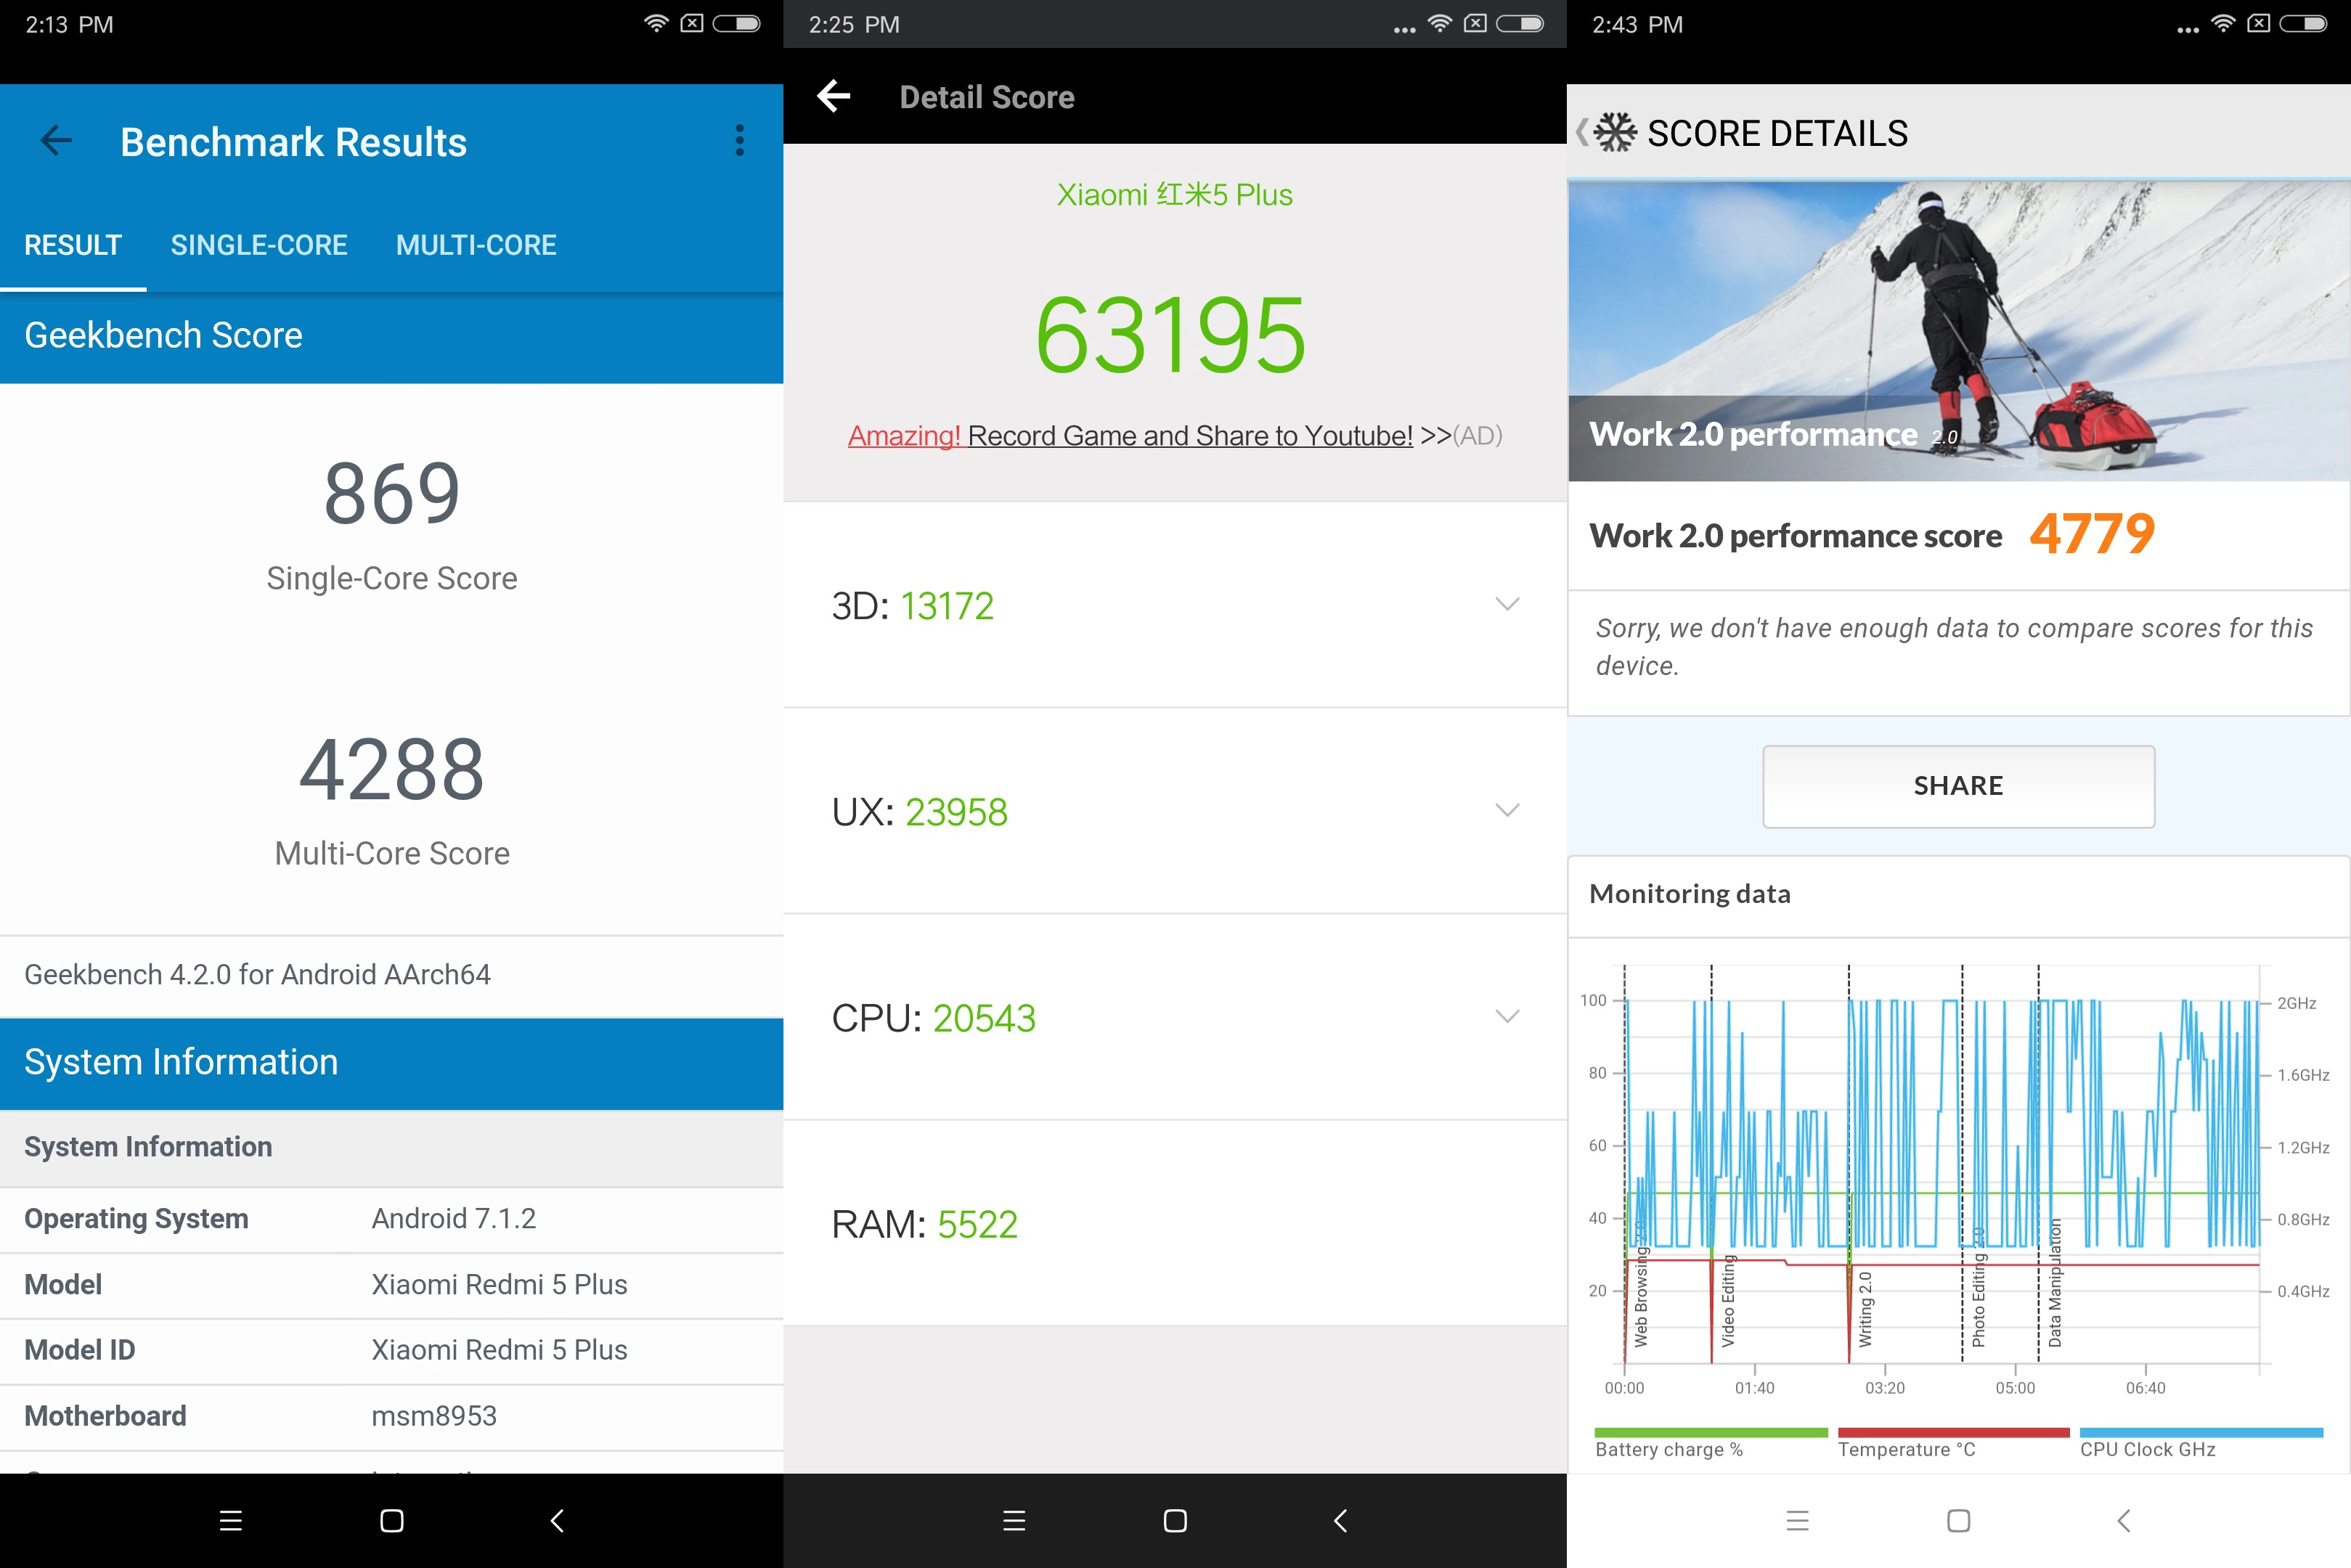Tap Work 2.0 performance score 4779
Viewport: 2351px width, 1568px height.
click(x=2092, y=534)
